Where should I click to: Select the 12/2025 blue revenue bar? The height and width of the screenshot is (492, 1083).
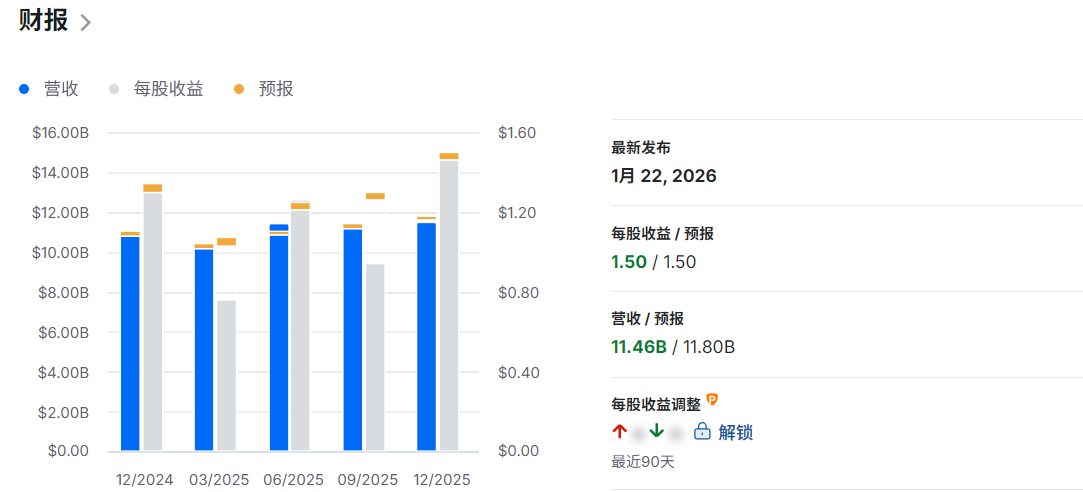click(x=427, y=337)
